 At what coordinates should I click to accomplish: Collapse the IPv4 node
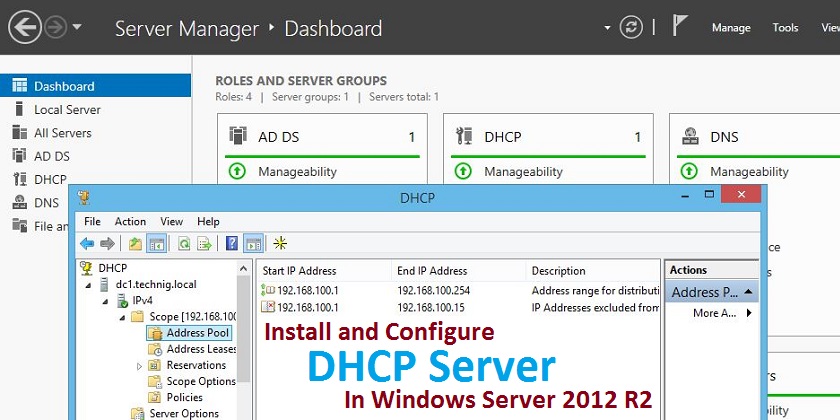click(x=106, y=301)
